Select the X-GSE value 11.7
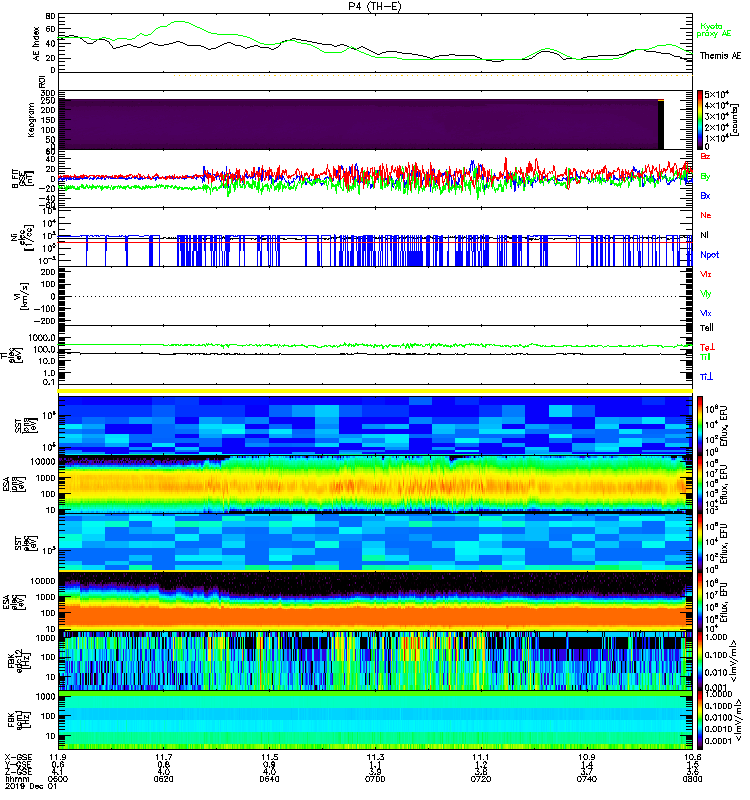Image resolution: width=750 pixels, height=800 pixels. point(163,757)
